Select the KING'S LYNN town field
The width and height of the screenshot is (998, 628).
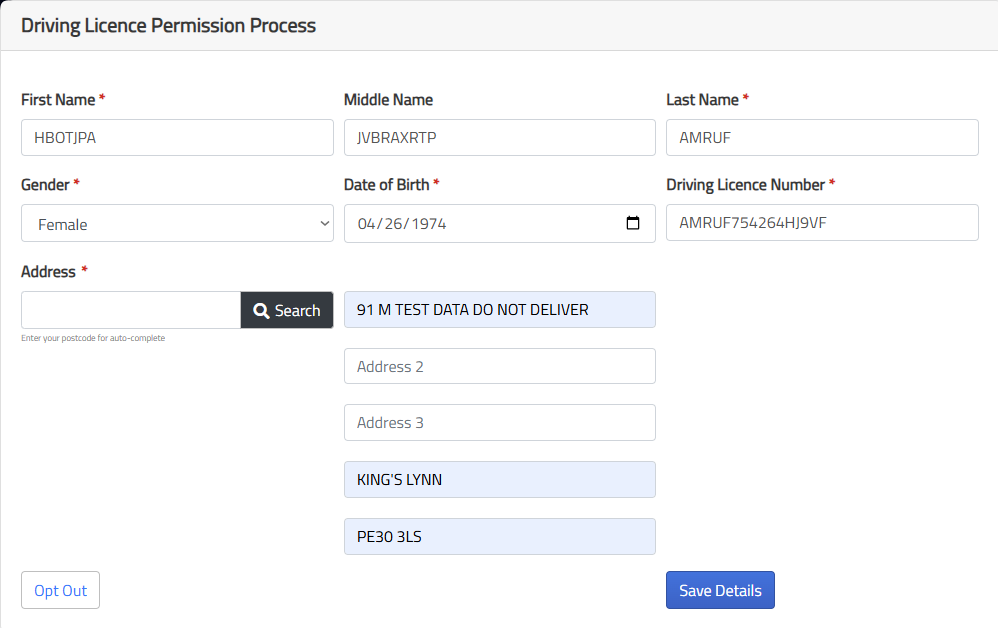[499, 479]
